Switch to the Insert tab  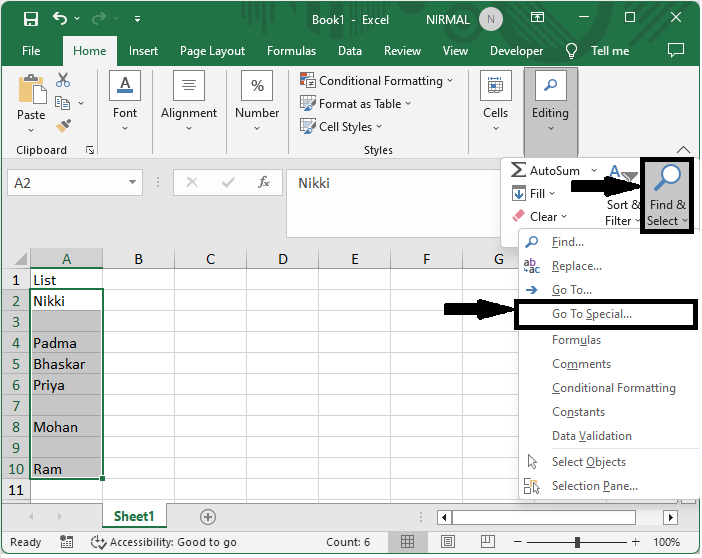(x=143, y=51)
